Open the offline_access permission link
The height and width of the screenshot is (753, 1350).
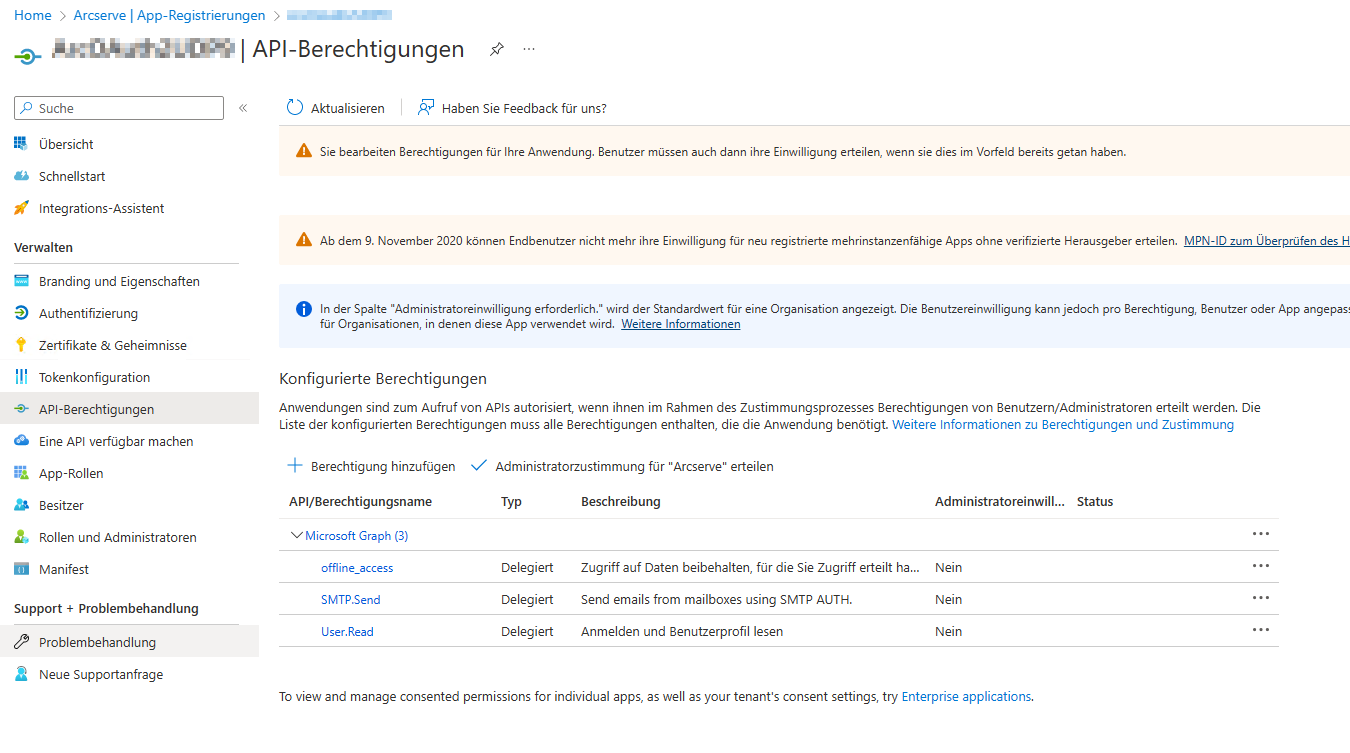click(x=357, y=568)
